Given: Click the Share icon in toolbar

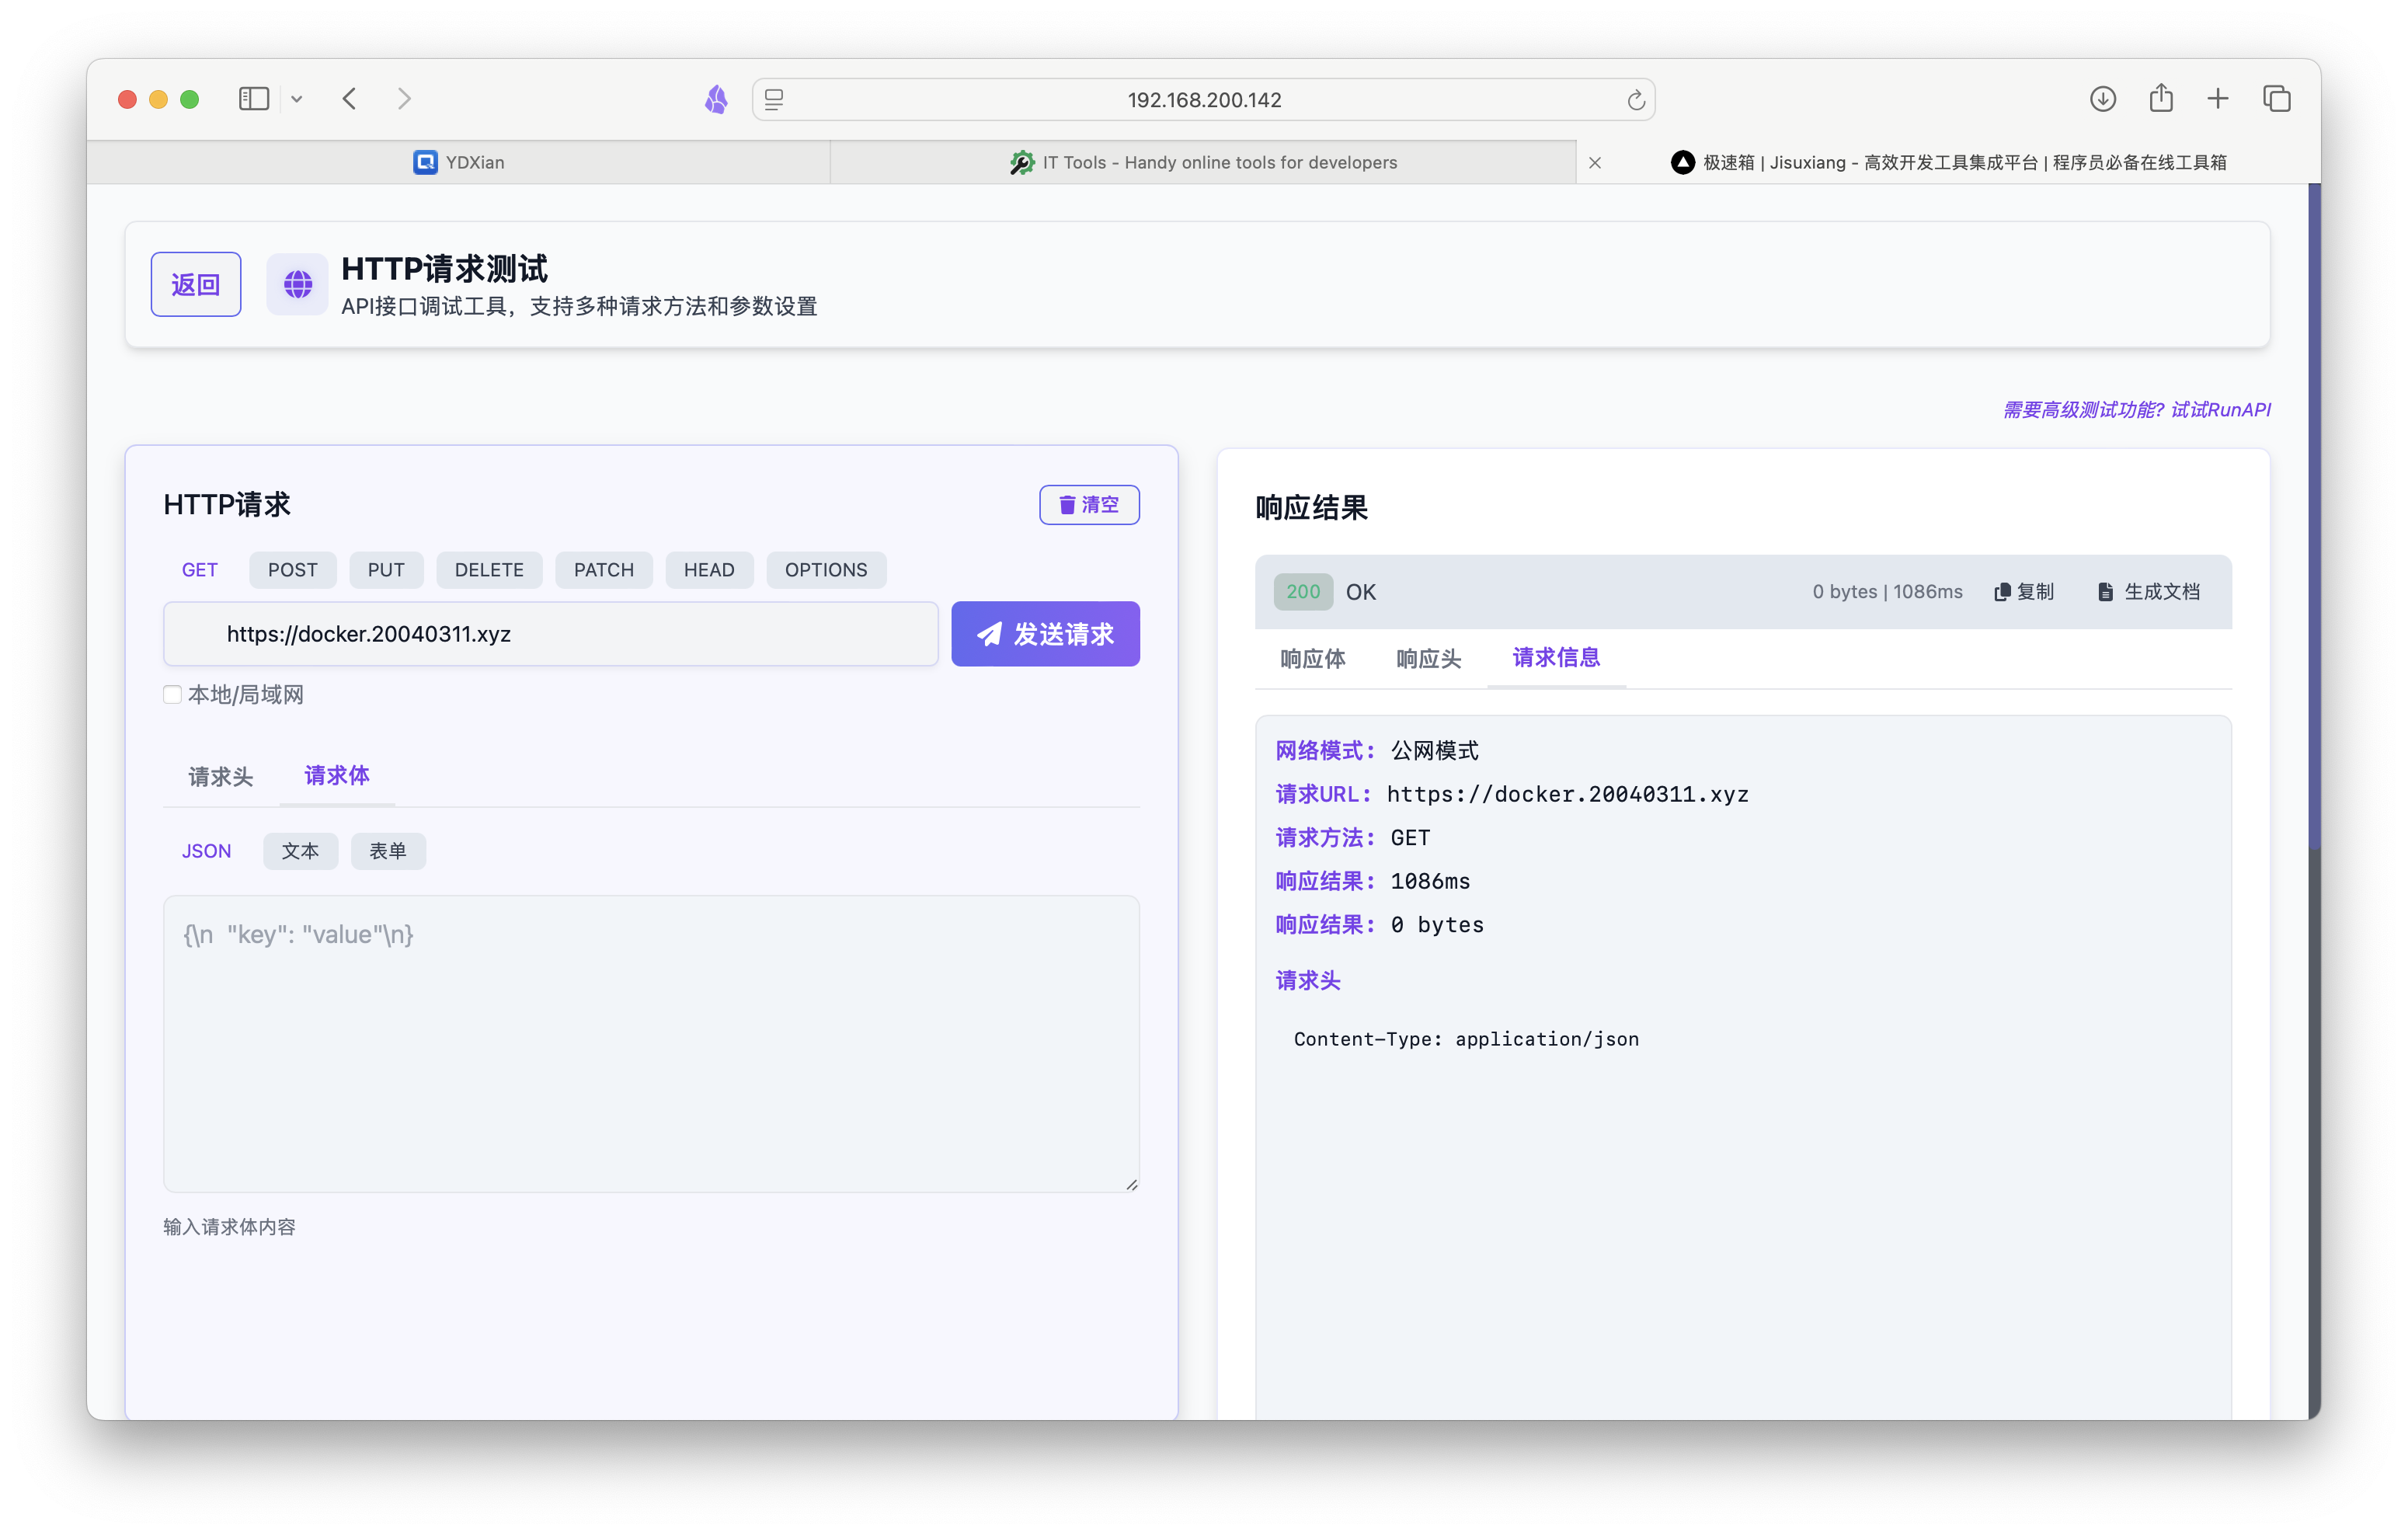Looking at the screenshot, I should (x=2161, y=98).
